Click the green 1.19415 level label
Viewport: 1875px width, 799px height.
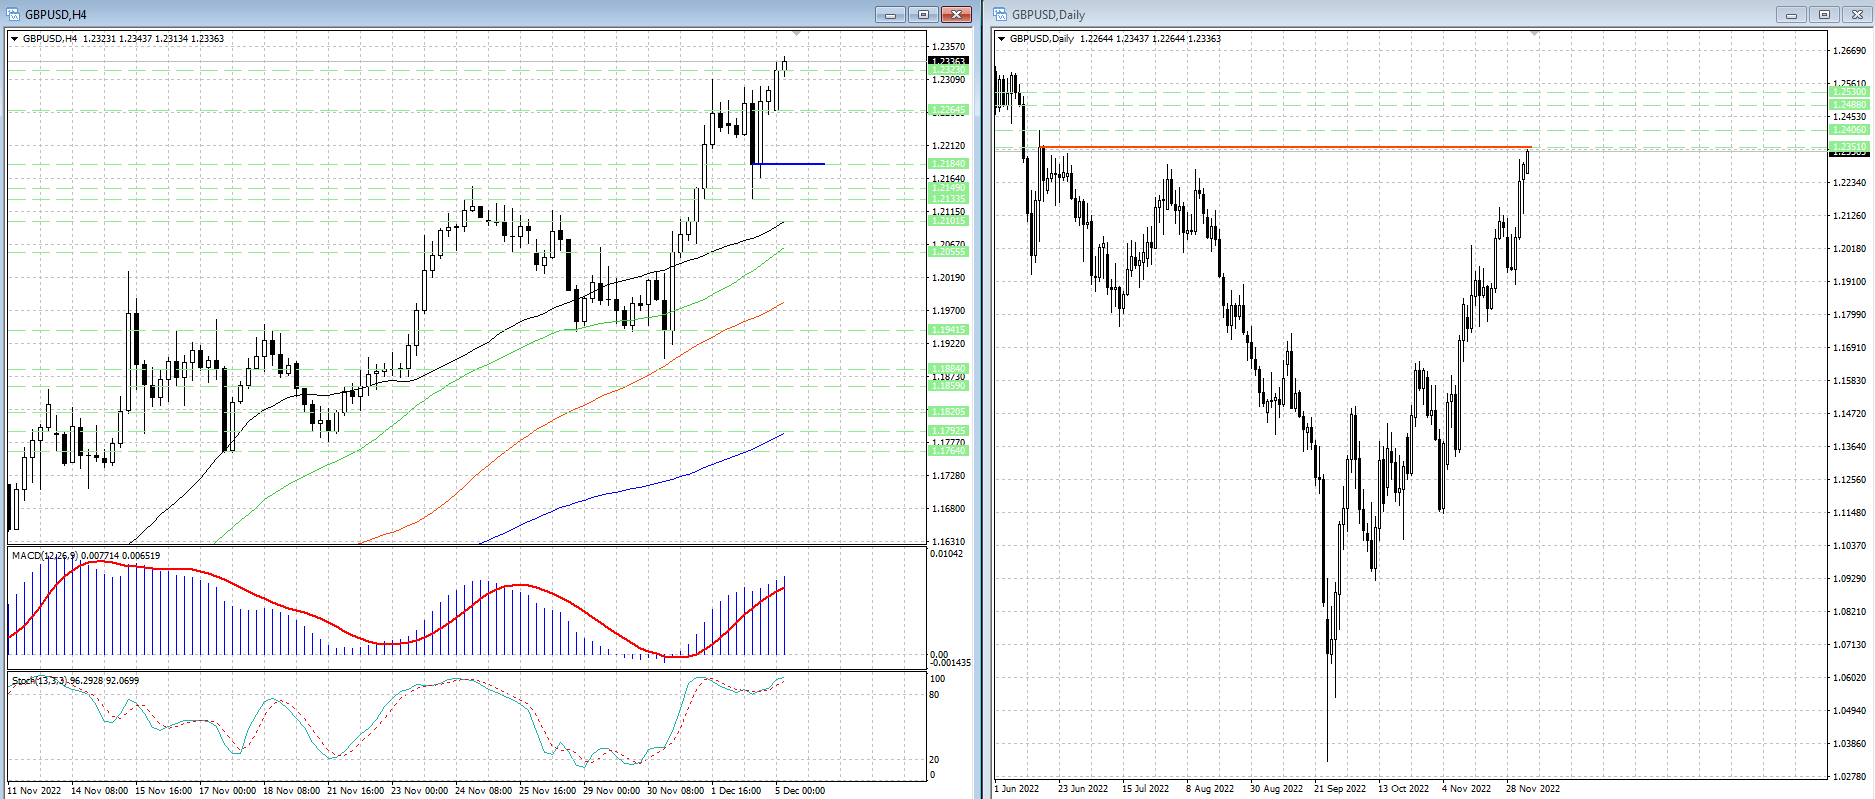[948, 329]
